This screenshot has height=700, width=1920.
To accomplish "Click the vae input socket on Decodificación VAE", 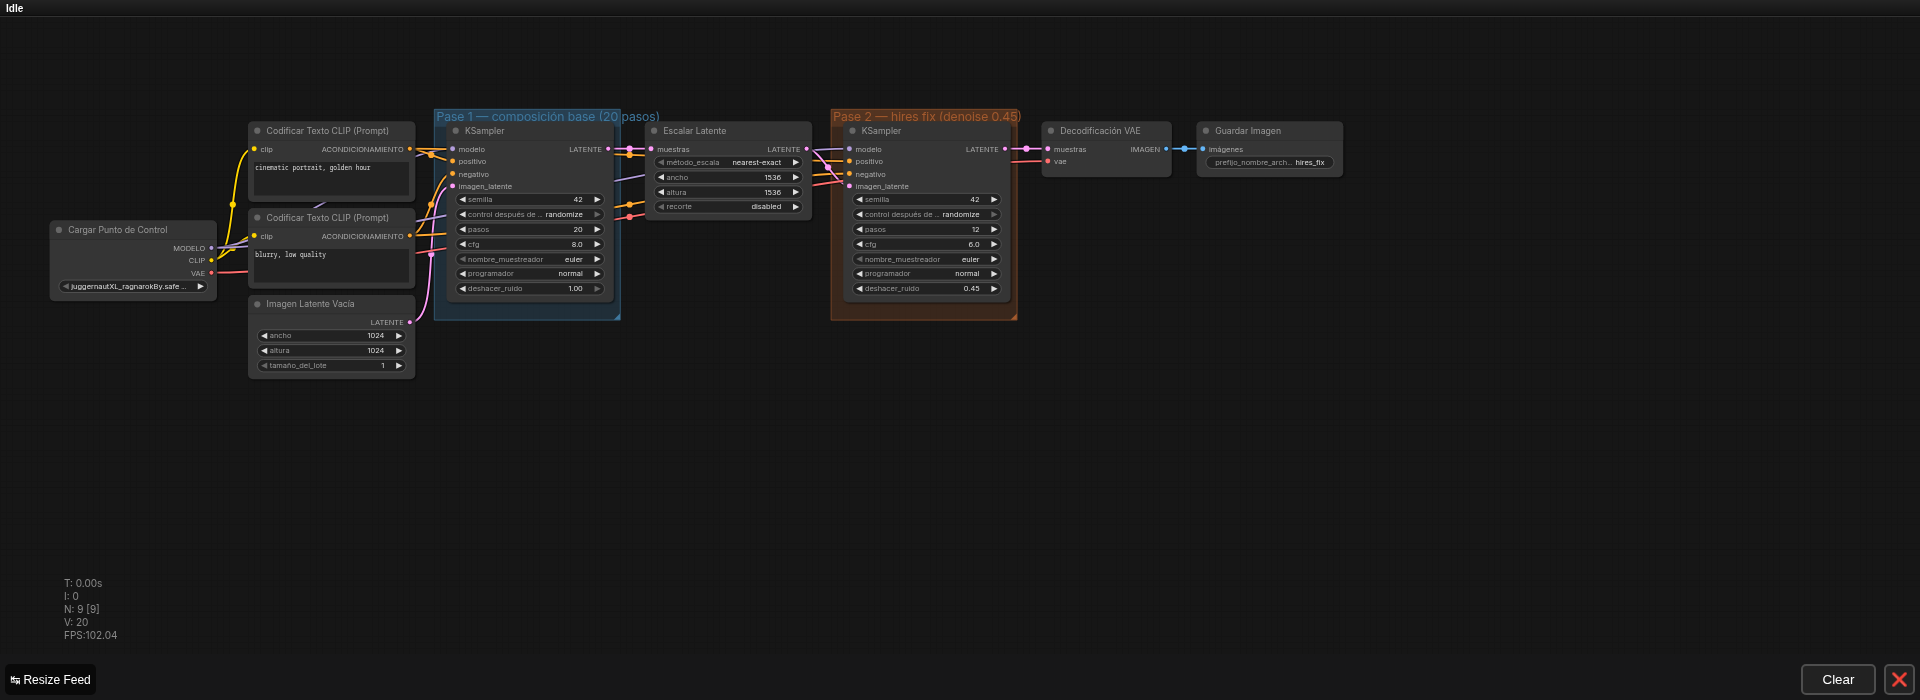I will click(x=1048, y=161).
